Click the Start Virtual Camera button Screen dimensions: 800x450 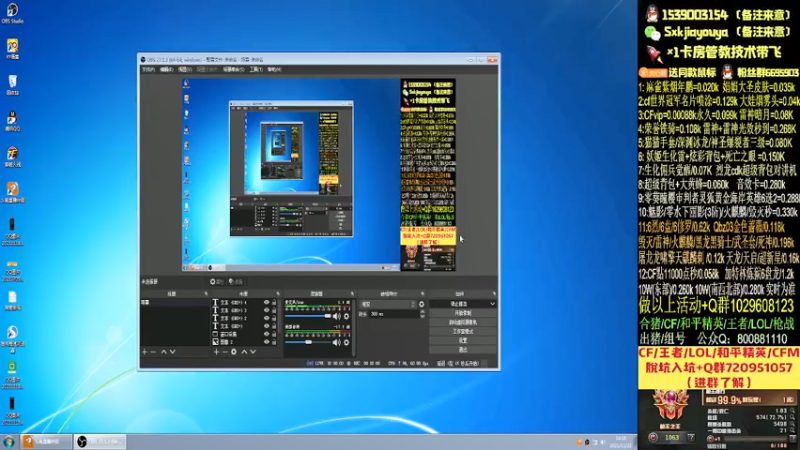point(463,322)
